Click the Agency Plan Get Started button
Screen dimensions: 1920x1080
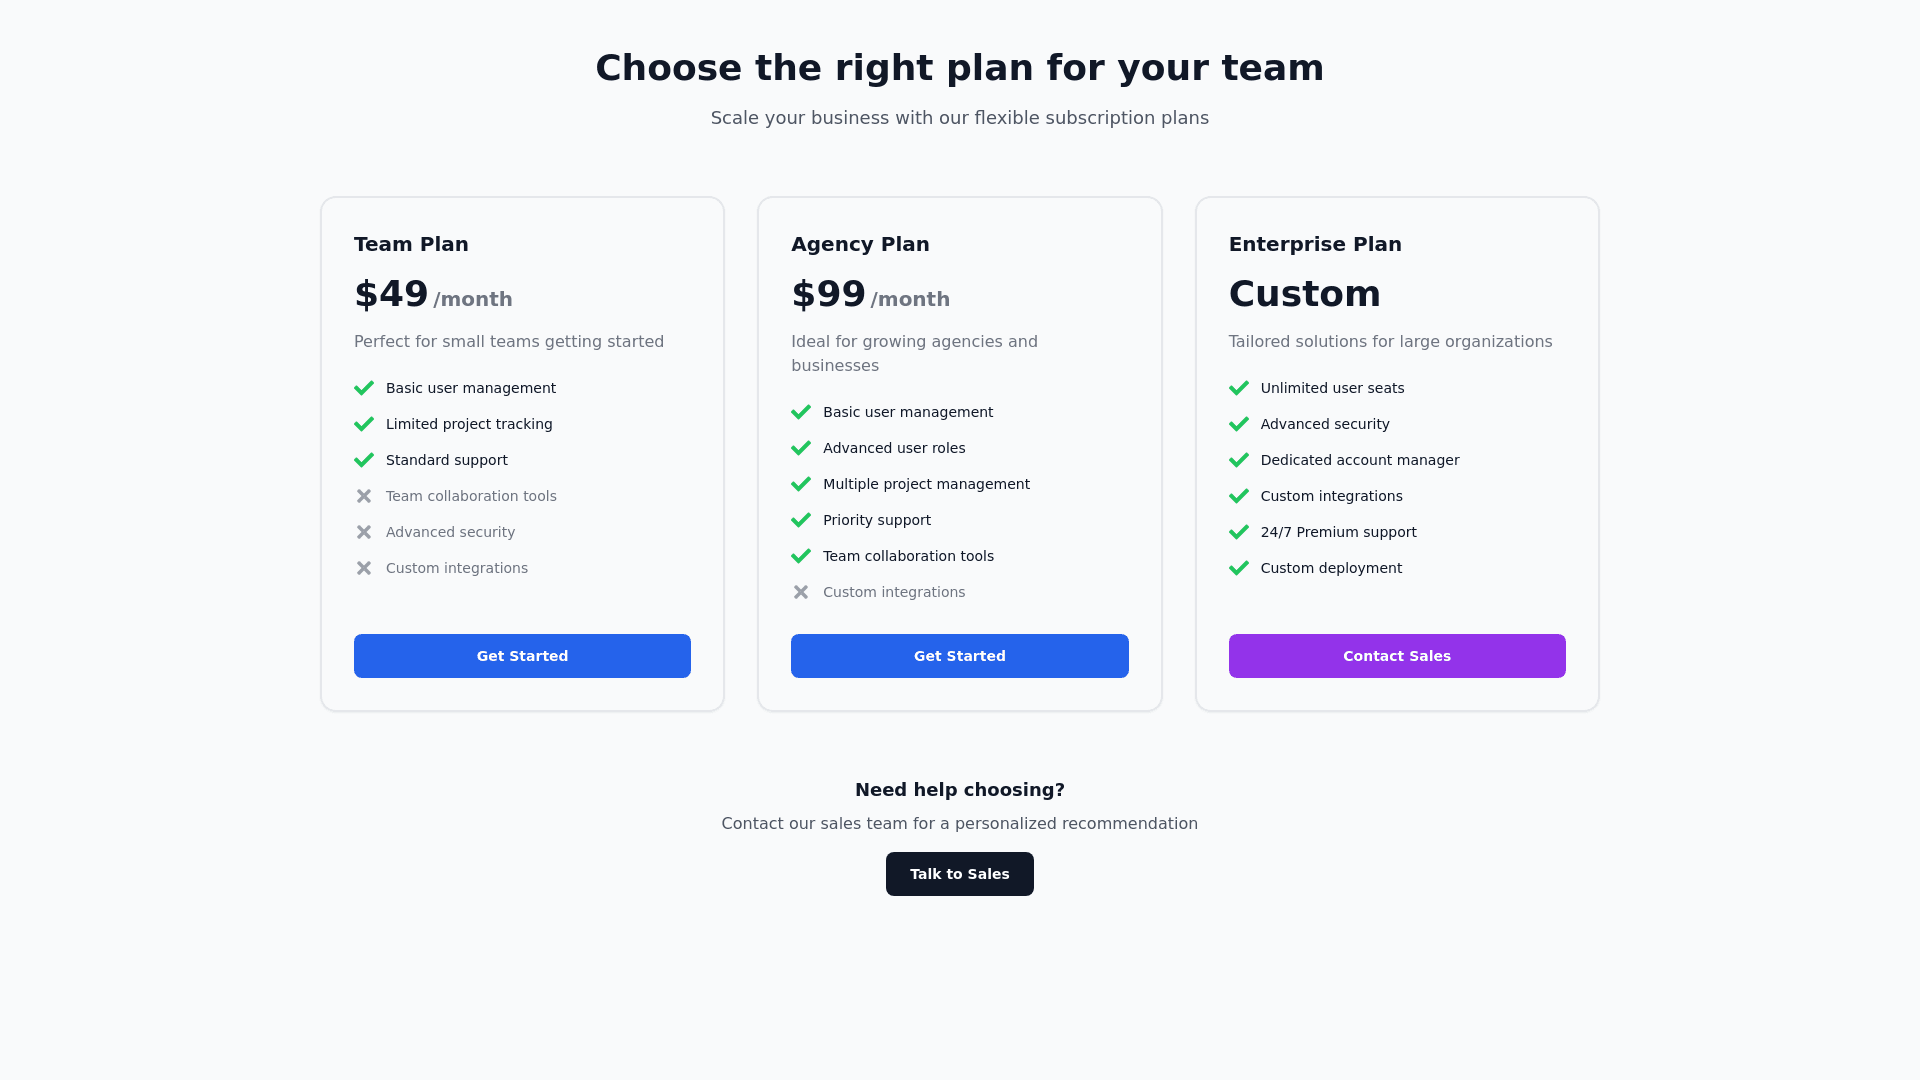[959, 656]
